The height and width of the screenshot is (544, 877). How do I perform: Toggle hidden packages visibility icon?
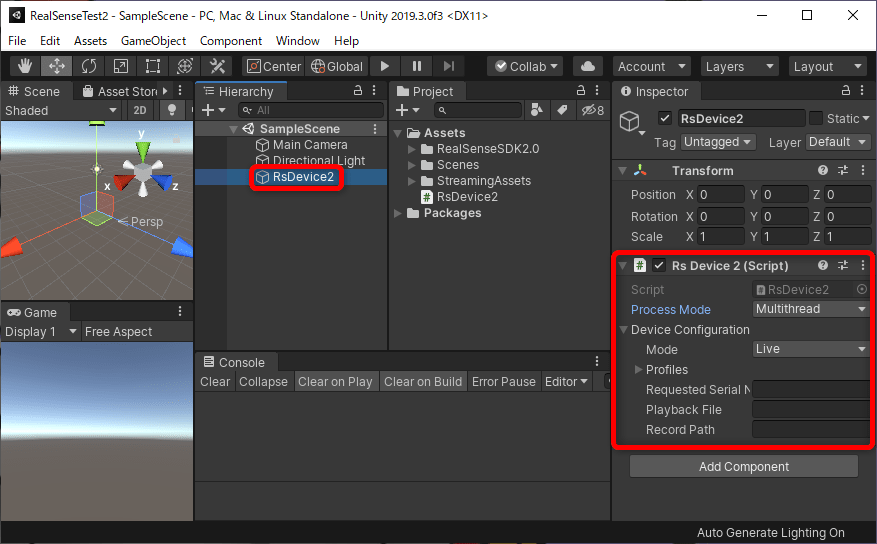593,110
